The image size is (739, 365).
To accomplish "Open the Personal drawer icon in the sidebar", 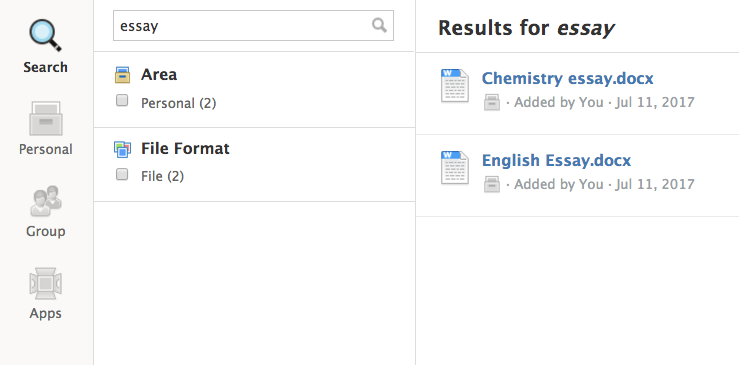I will [x=46, y=118].
